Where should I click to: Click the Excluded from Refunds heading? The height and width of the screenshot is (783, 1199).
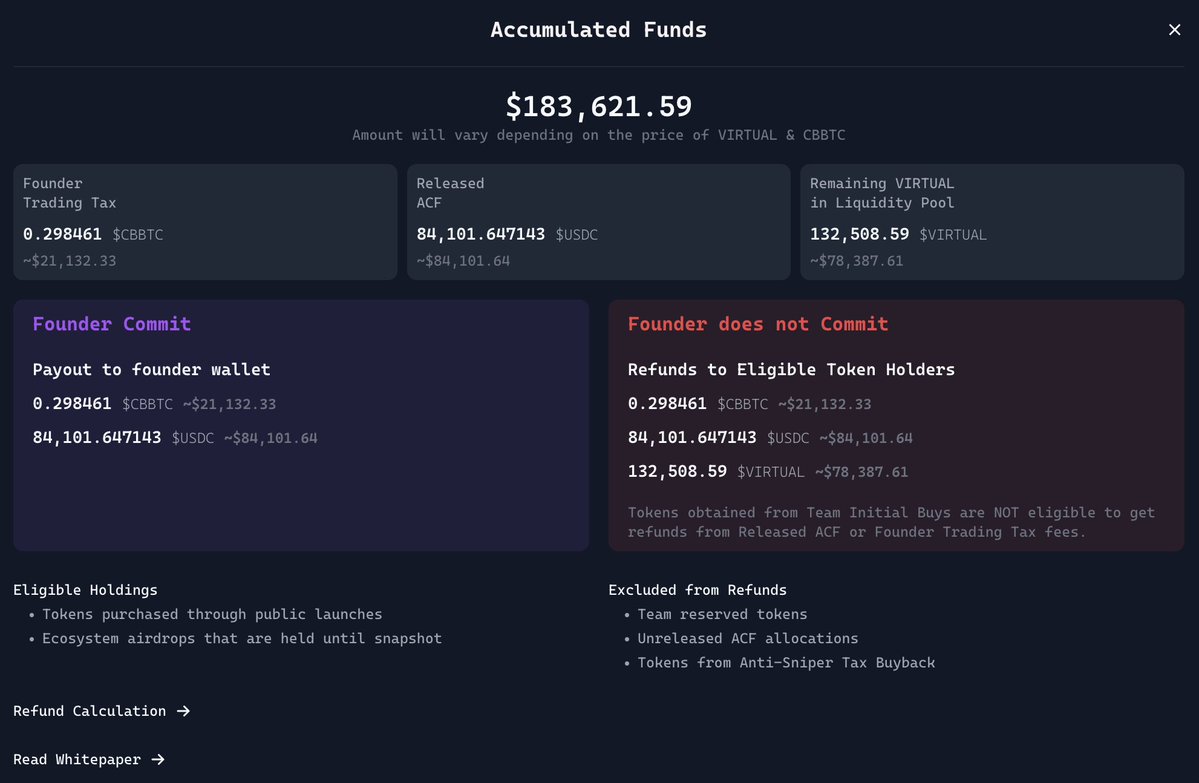point(697,590)
